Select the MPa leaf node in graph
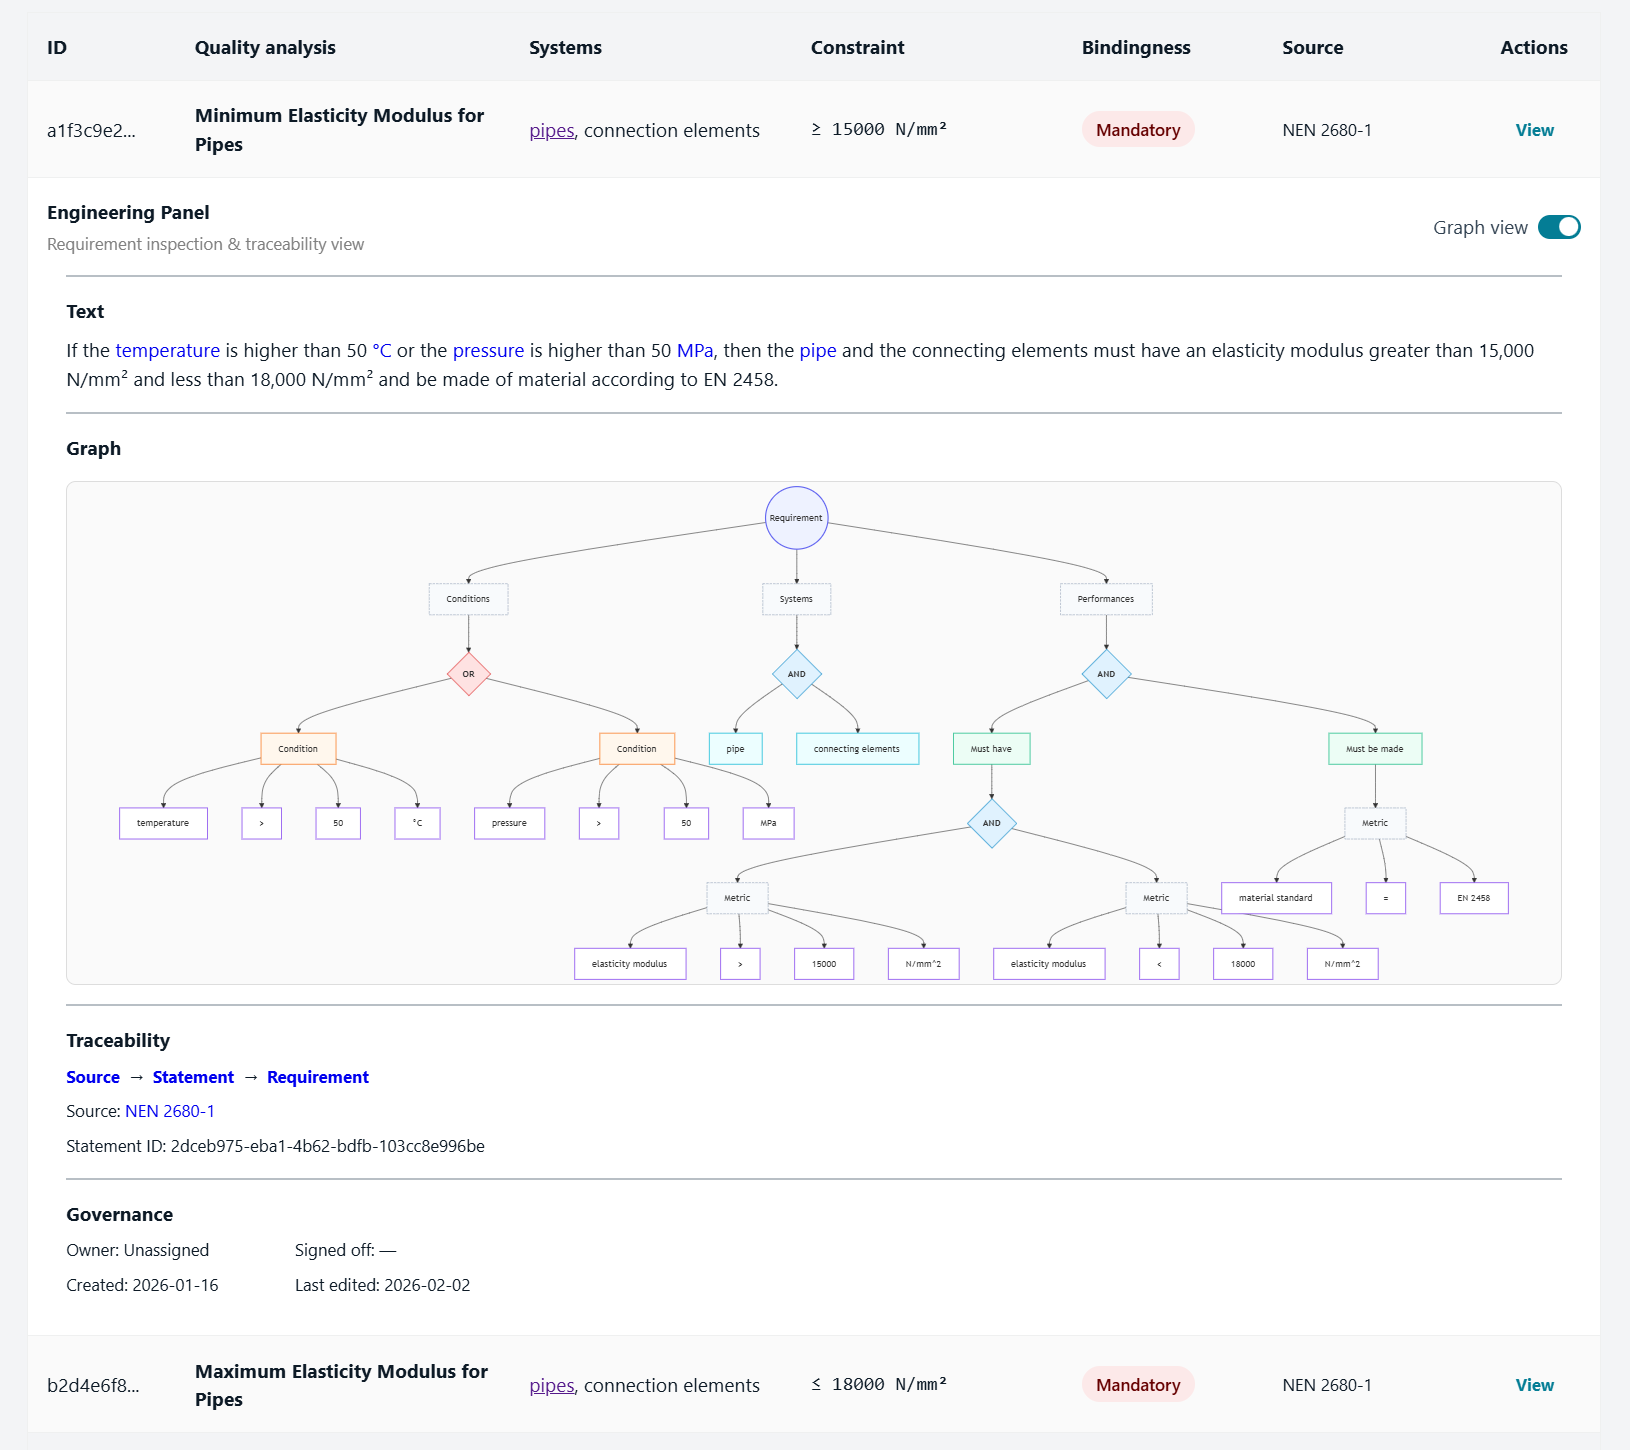This screenshot has height=1450, width=1630. (768, 823)
